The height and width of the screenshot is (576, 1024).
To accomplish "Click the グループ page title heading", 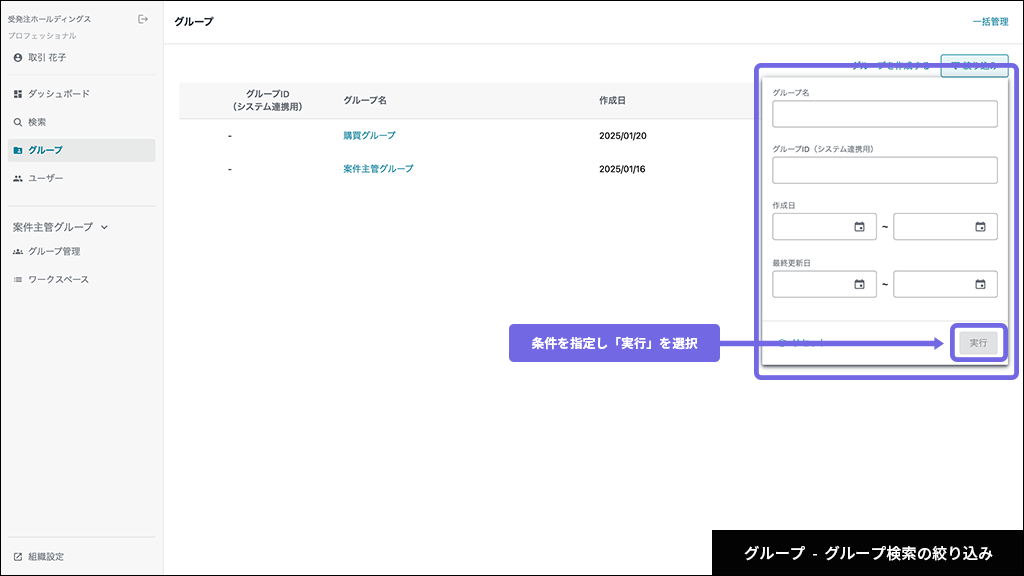I will (194, 22).
